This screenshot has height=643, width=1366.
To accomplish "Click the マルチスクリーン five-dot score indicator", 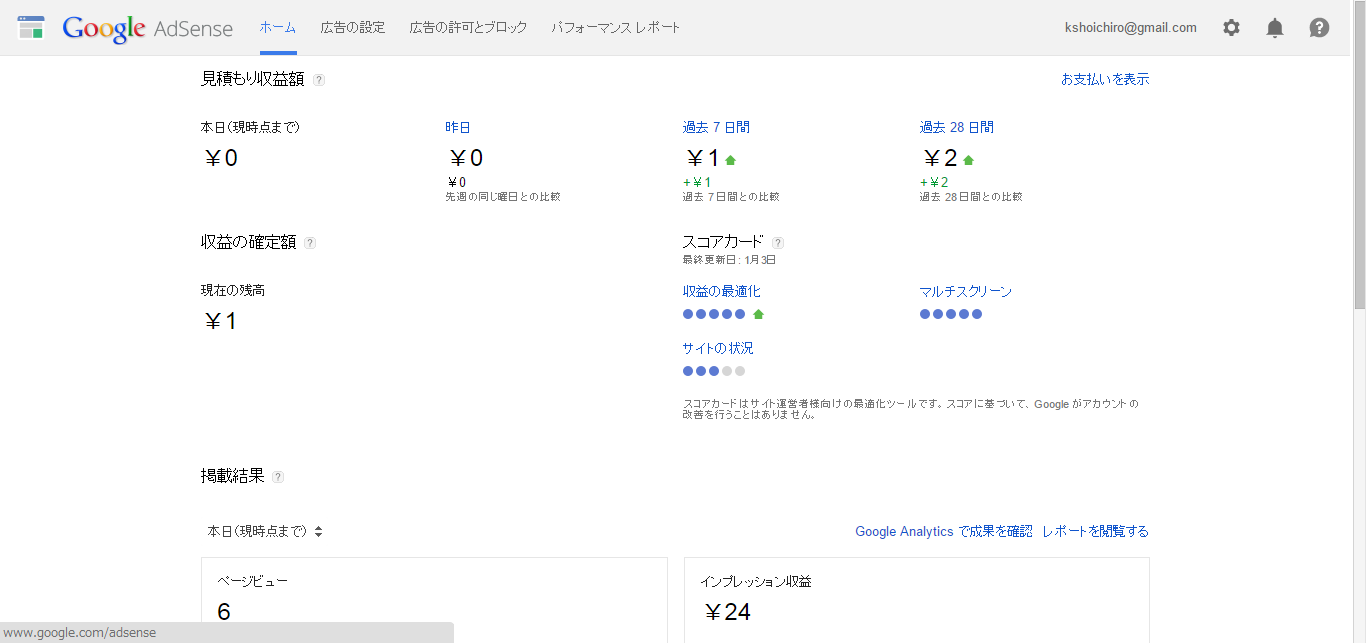I will 951,314.
